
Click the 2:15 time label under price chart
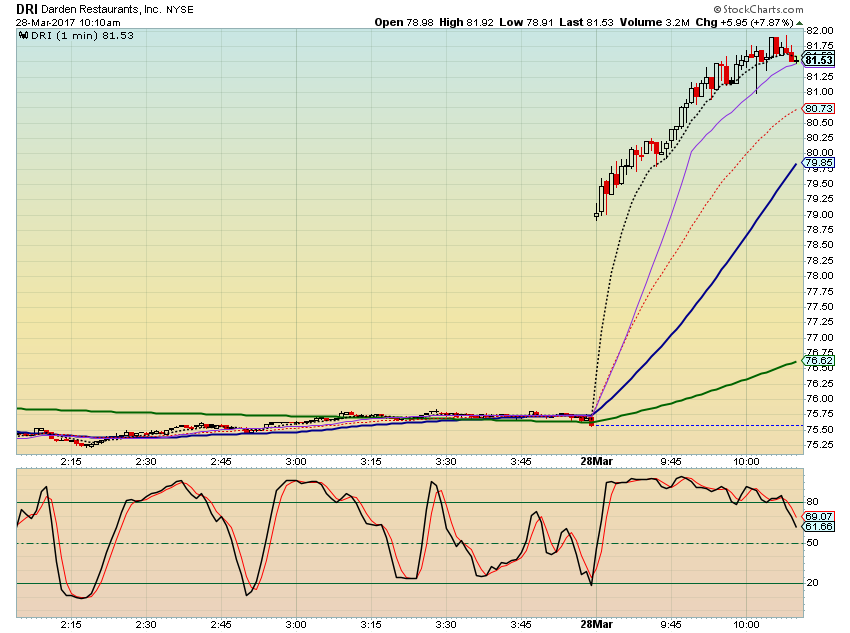(70, 462)
